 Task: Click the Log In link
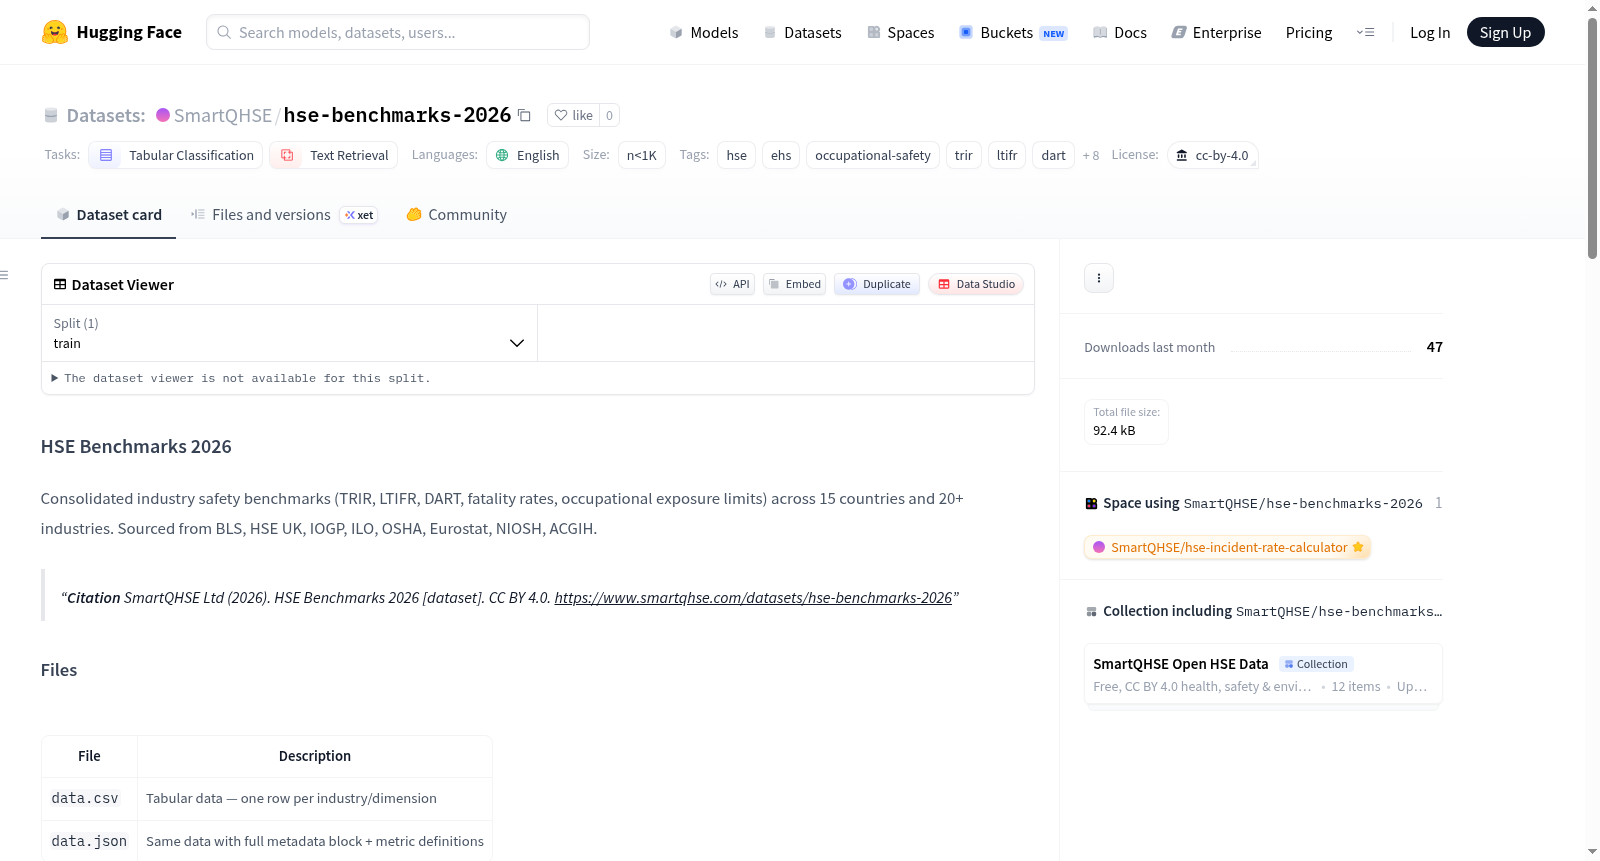tap(1430, 32)
